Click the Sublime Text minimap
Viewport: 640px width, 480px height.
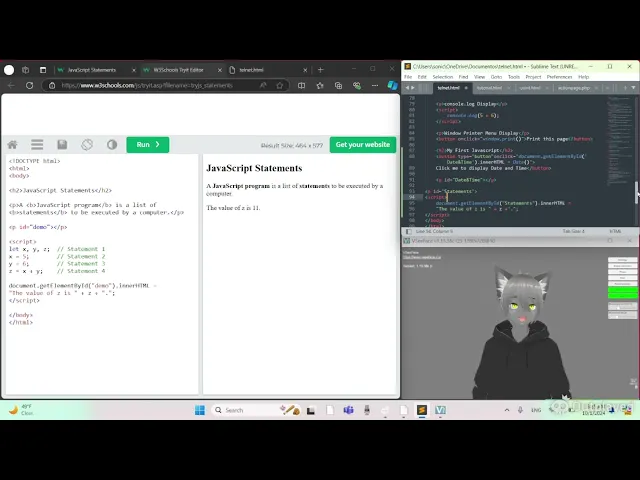pos(620,140)
